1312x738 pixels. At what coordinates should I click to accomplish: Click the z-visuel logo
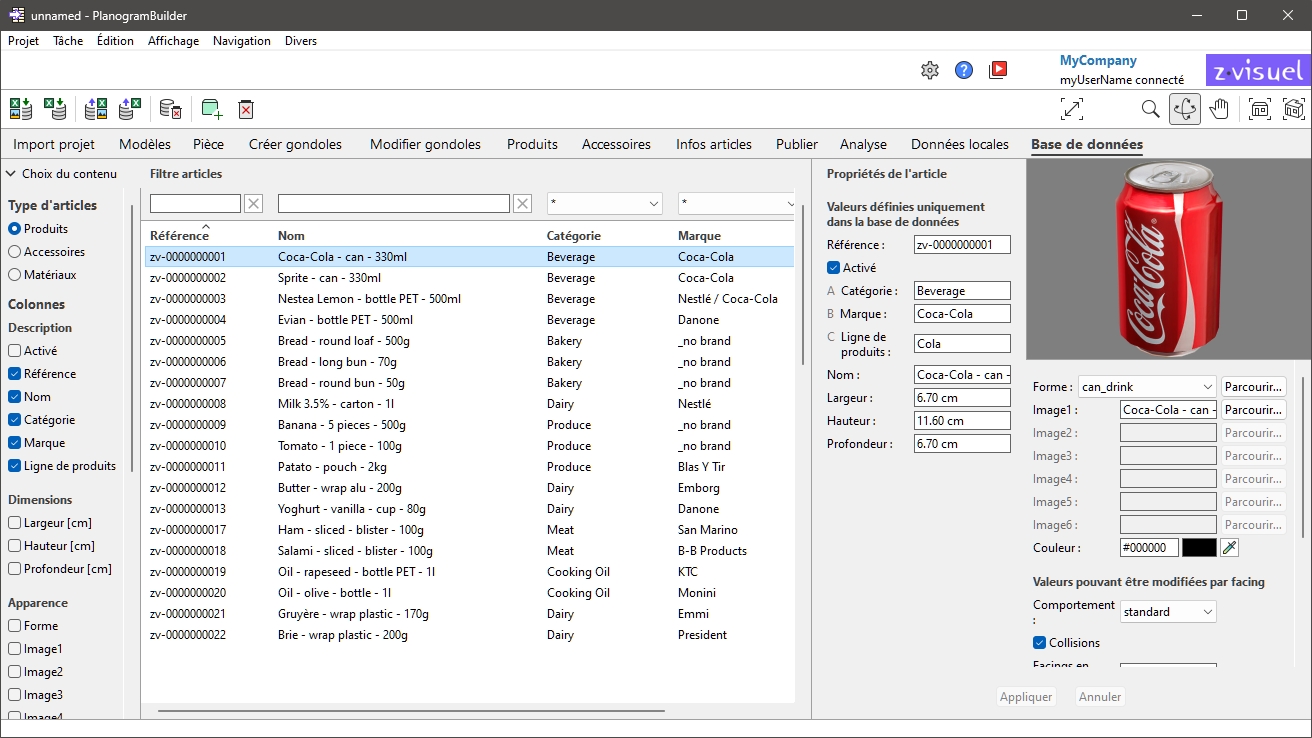pyautogui.click(x=1258, y=72)
